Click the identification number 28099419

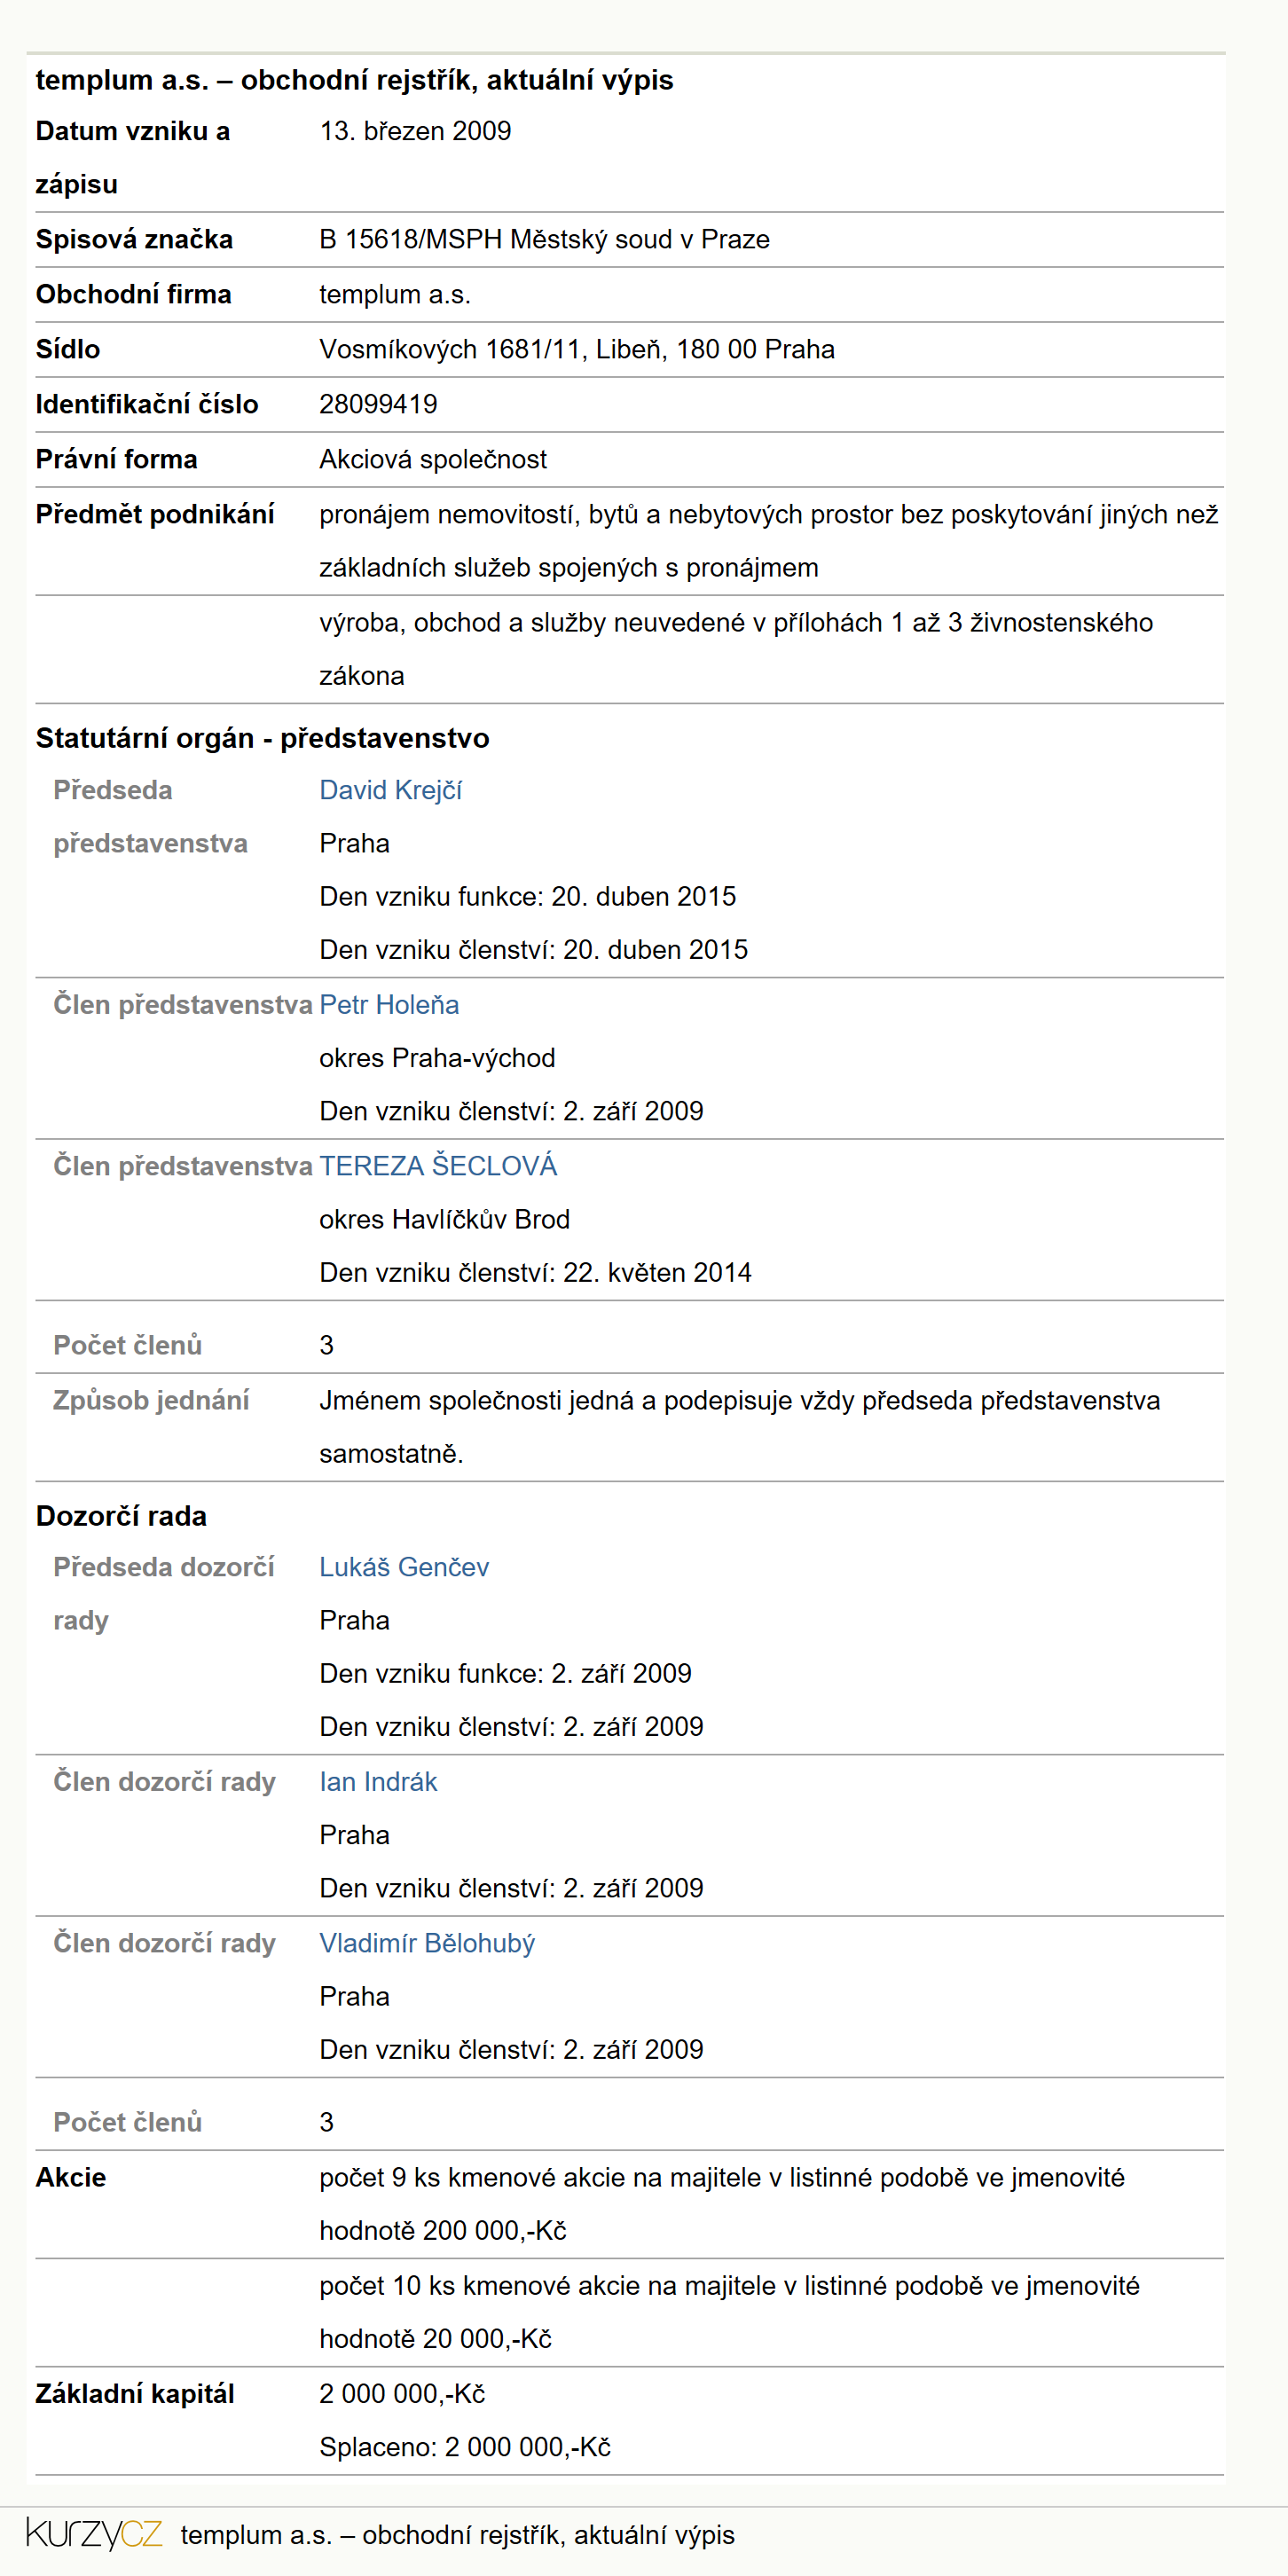point(378,404)
